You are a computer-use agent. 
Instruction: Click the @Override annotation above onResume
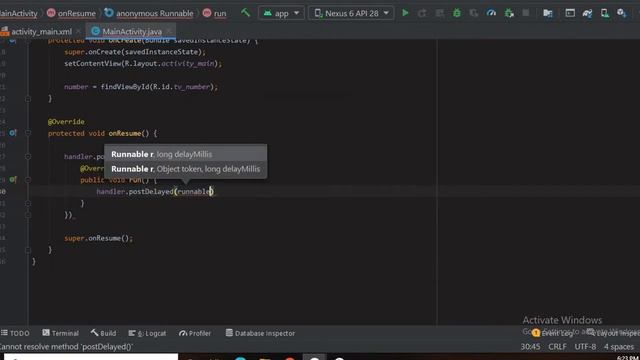point(66,122)
